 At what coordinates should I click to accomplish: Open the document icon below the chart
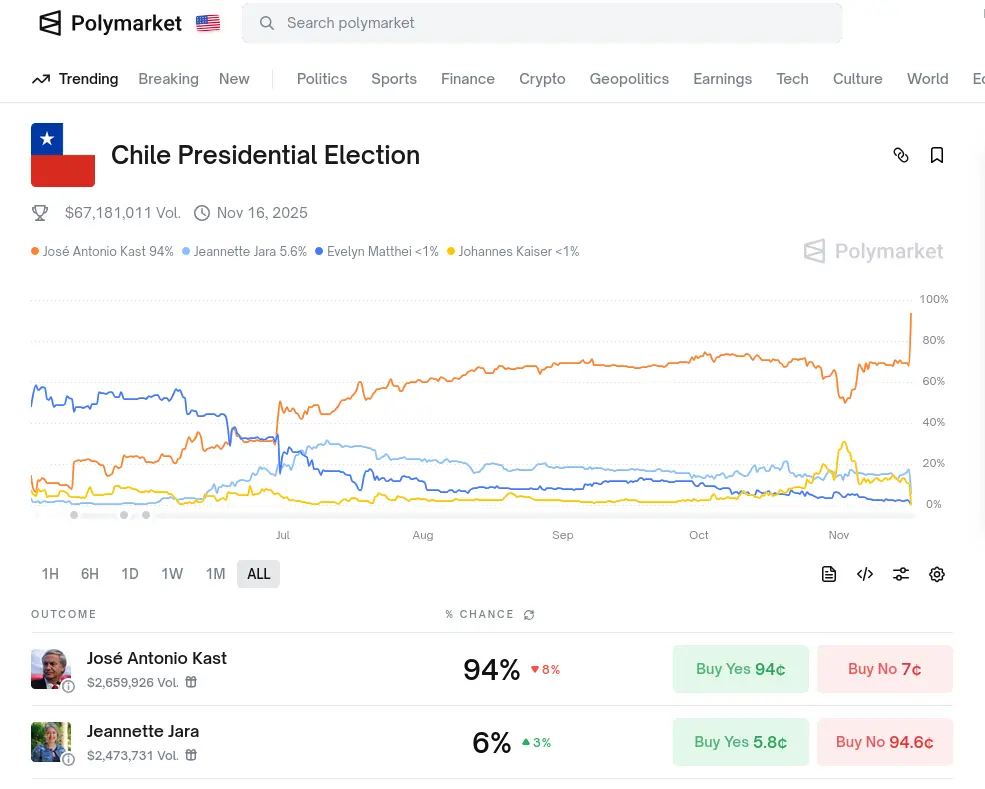pos(829,574)
